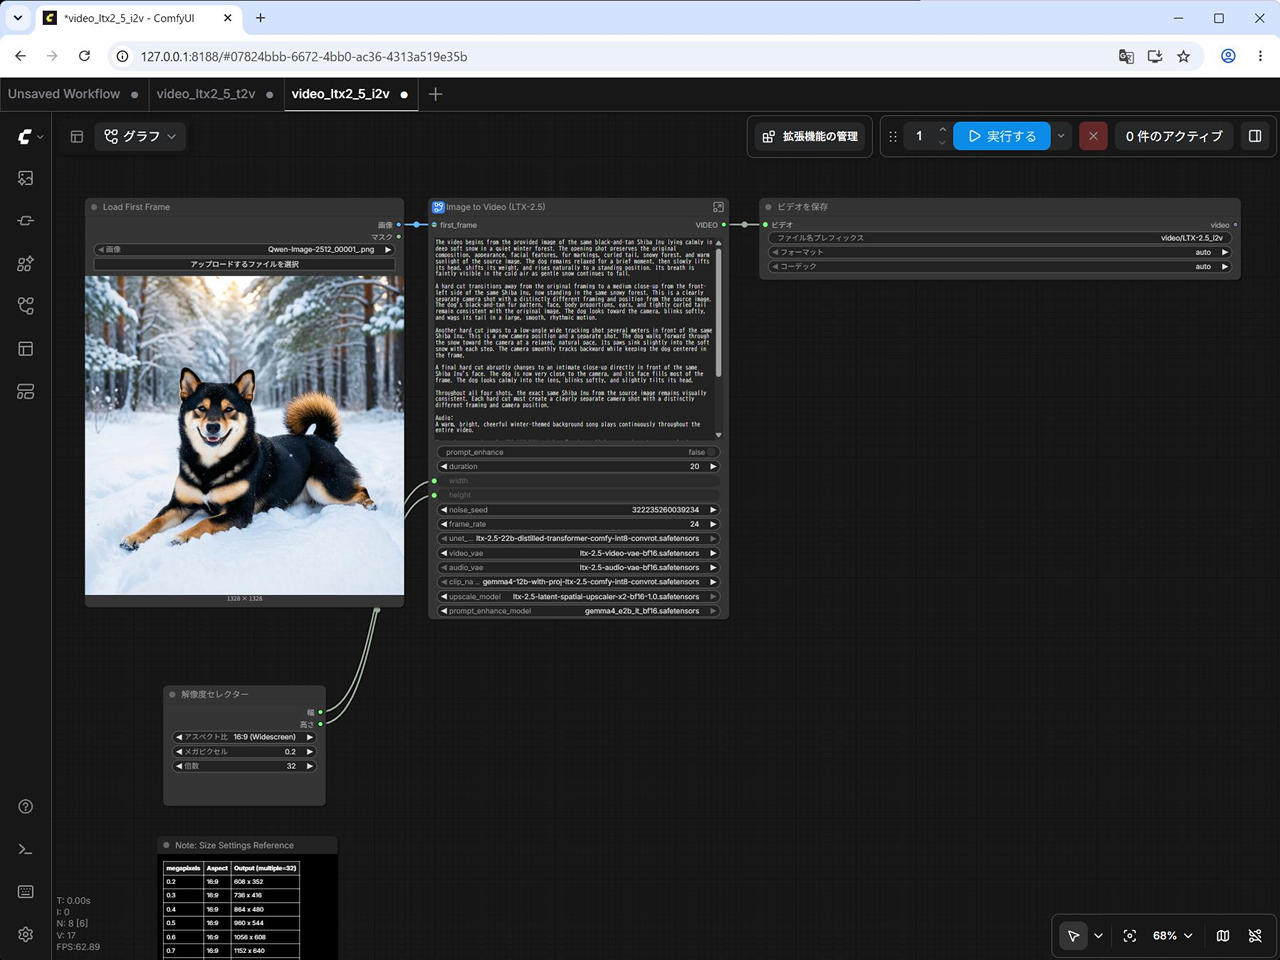This screenshot has height=960, width=1280.
Task: Open the unet model dropdown in Image to Video
Action: click(x=578, y=538)
